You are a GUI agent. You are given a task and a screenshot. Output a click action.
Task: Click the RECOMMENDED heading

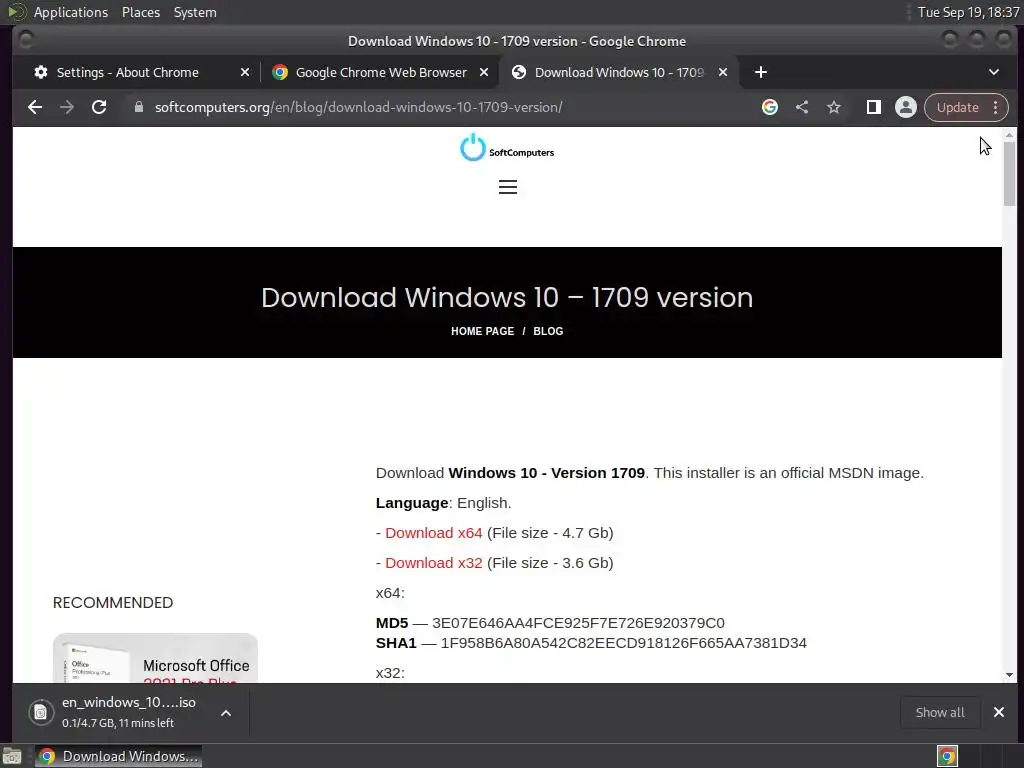[x=113, y=603]
